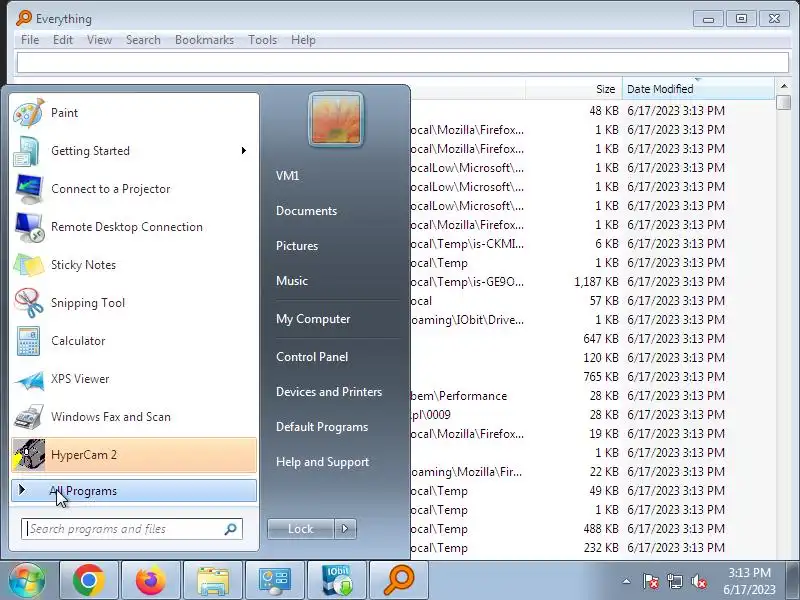Open the Edit menu in Everything
This screenshot has width=800, height=600.
coord(63,40)
